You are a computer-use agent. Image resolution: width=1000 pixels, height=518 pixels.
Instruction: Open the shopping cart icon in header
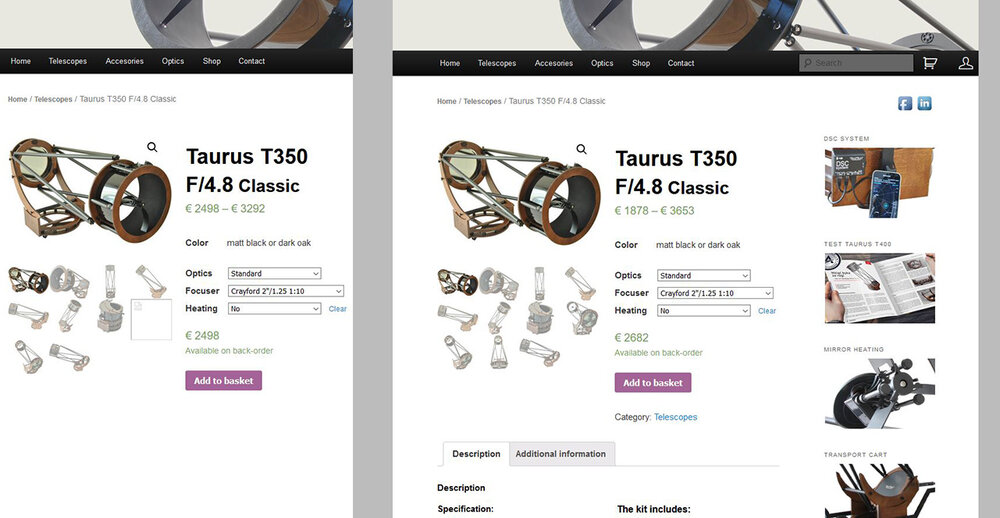[930, 63]
